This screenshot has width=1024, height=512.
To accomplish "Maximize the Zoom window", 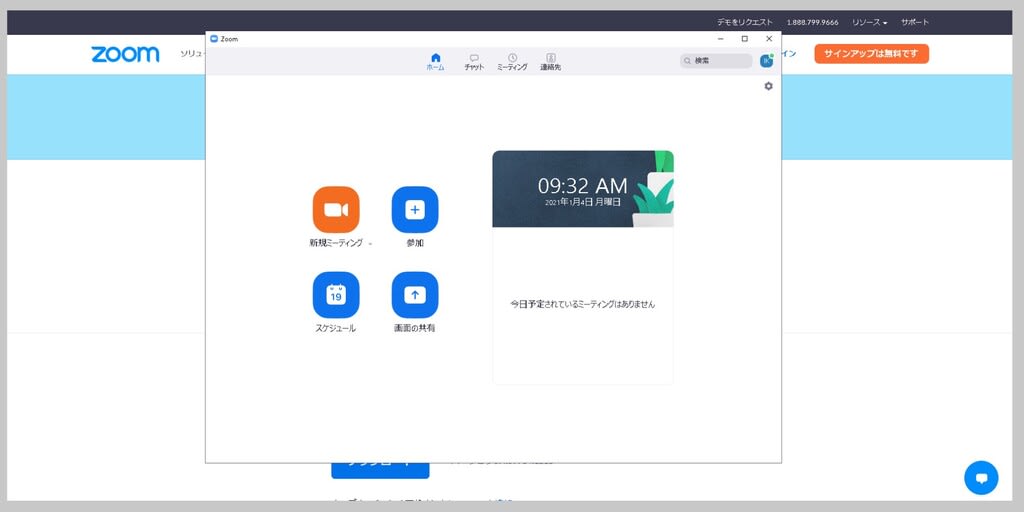I will click(x=744, y=39).
